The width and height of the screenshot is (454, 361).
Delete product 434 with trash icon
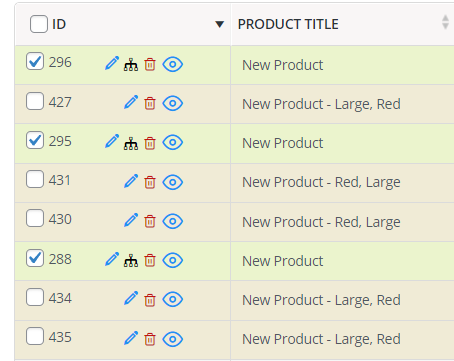pos(150,300)
